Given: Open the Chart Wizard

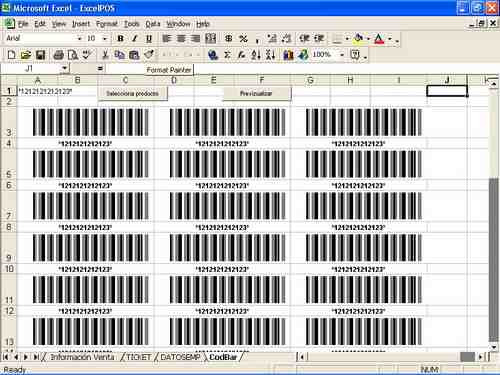Looking at the screenshot, I should 288,55.
